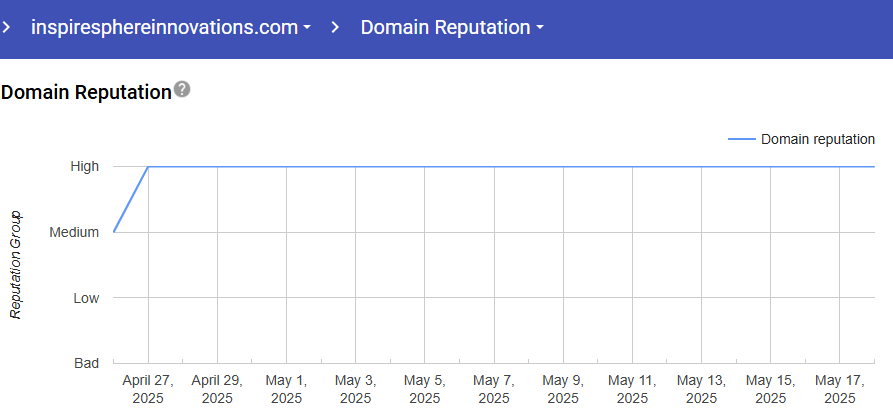Click the blue line marker in the legend

741,139
